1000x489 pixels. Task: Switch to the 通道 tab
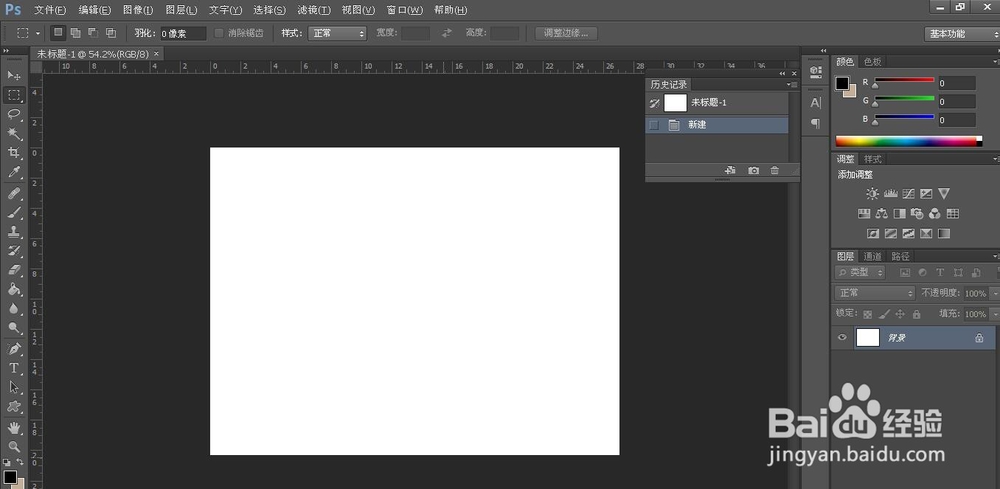(x=872, y=256)
